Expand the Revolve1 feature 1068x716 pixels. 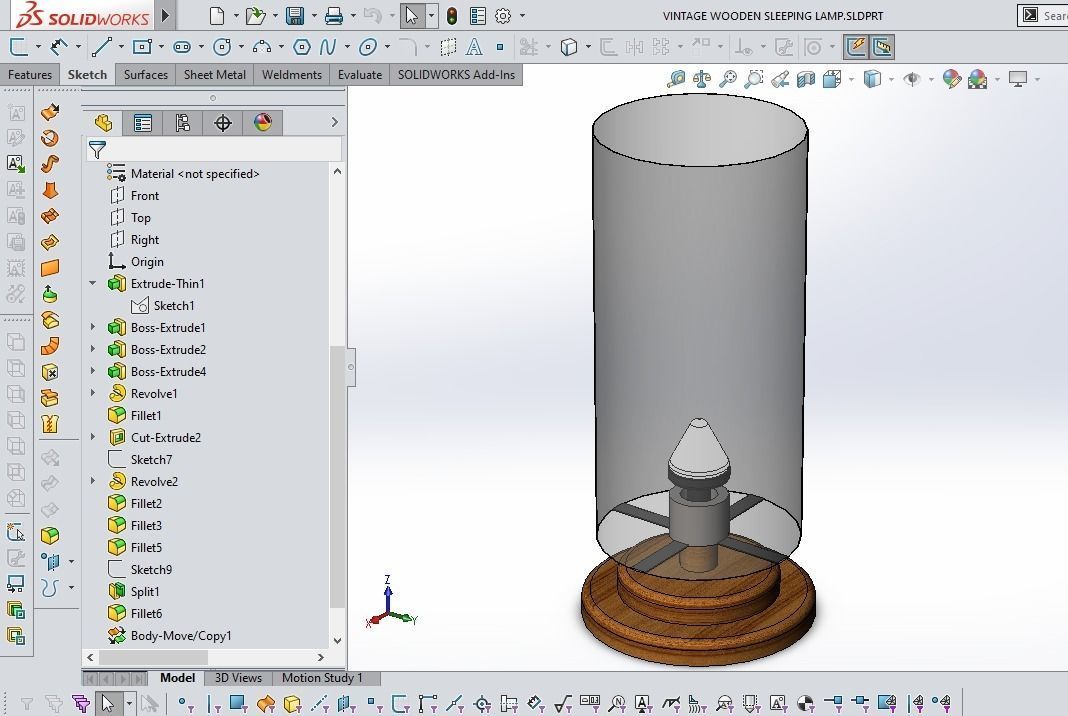[x=93, y=393]
